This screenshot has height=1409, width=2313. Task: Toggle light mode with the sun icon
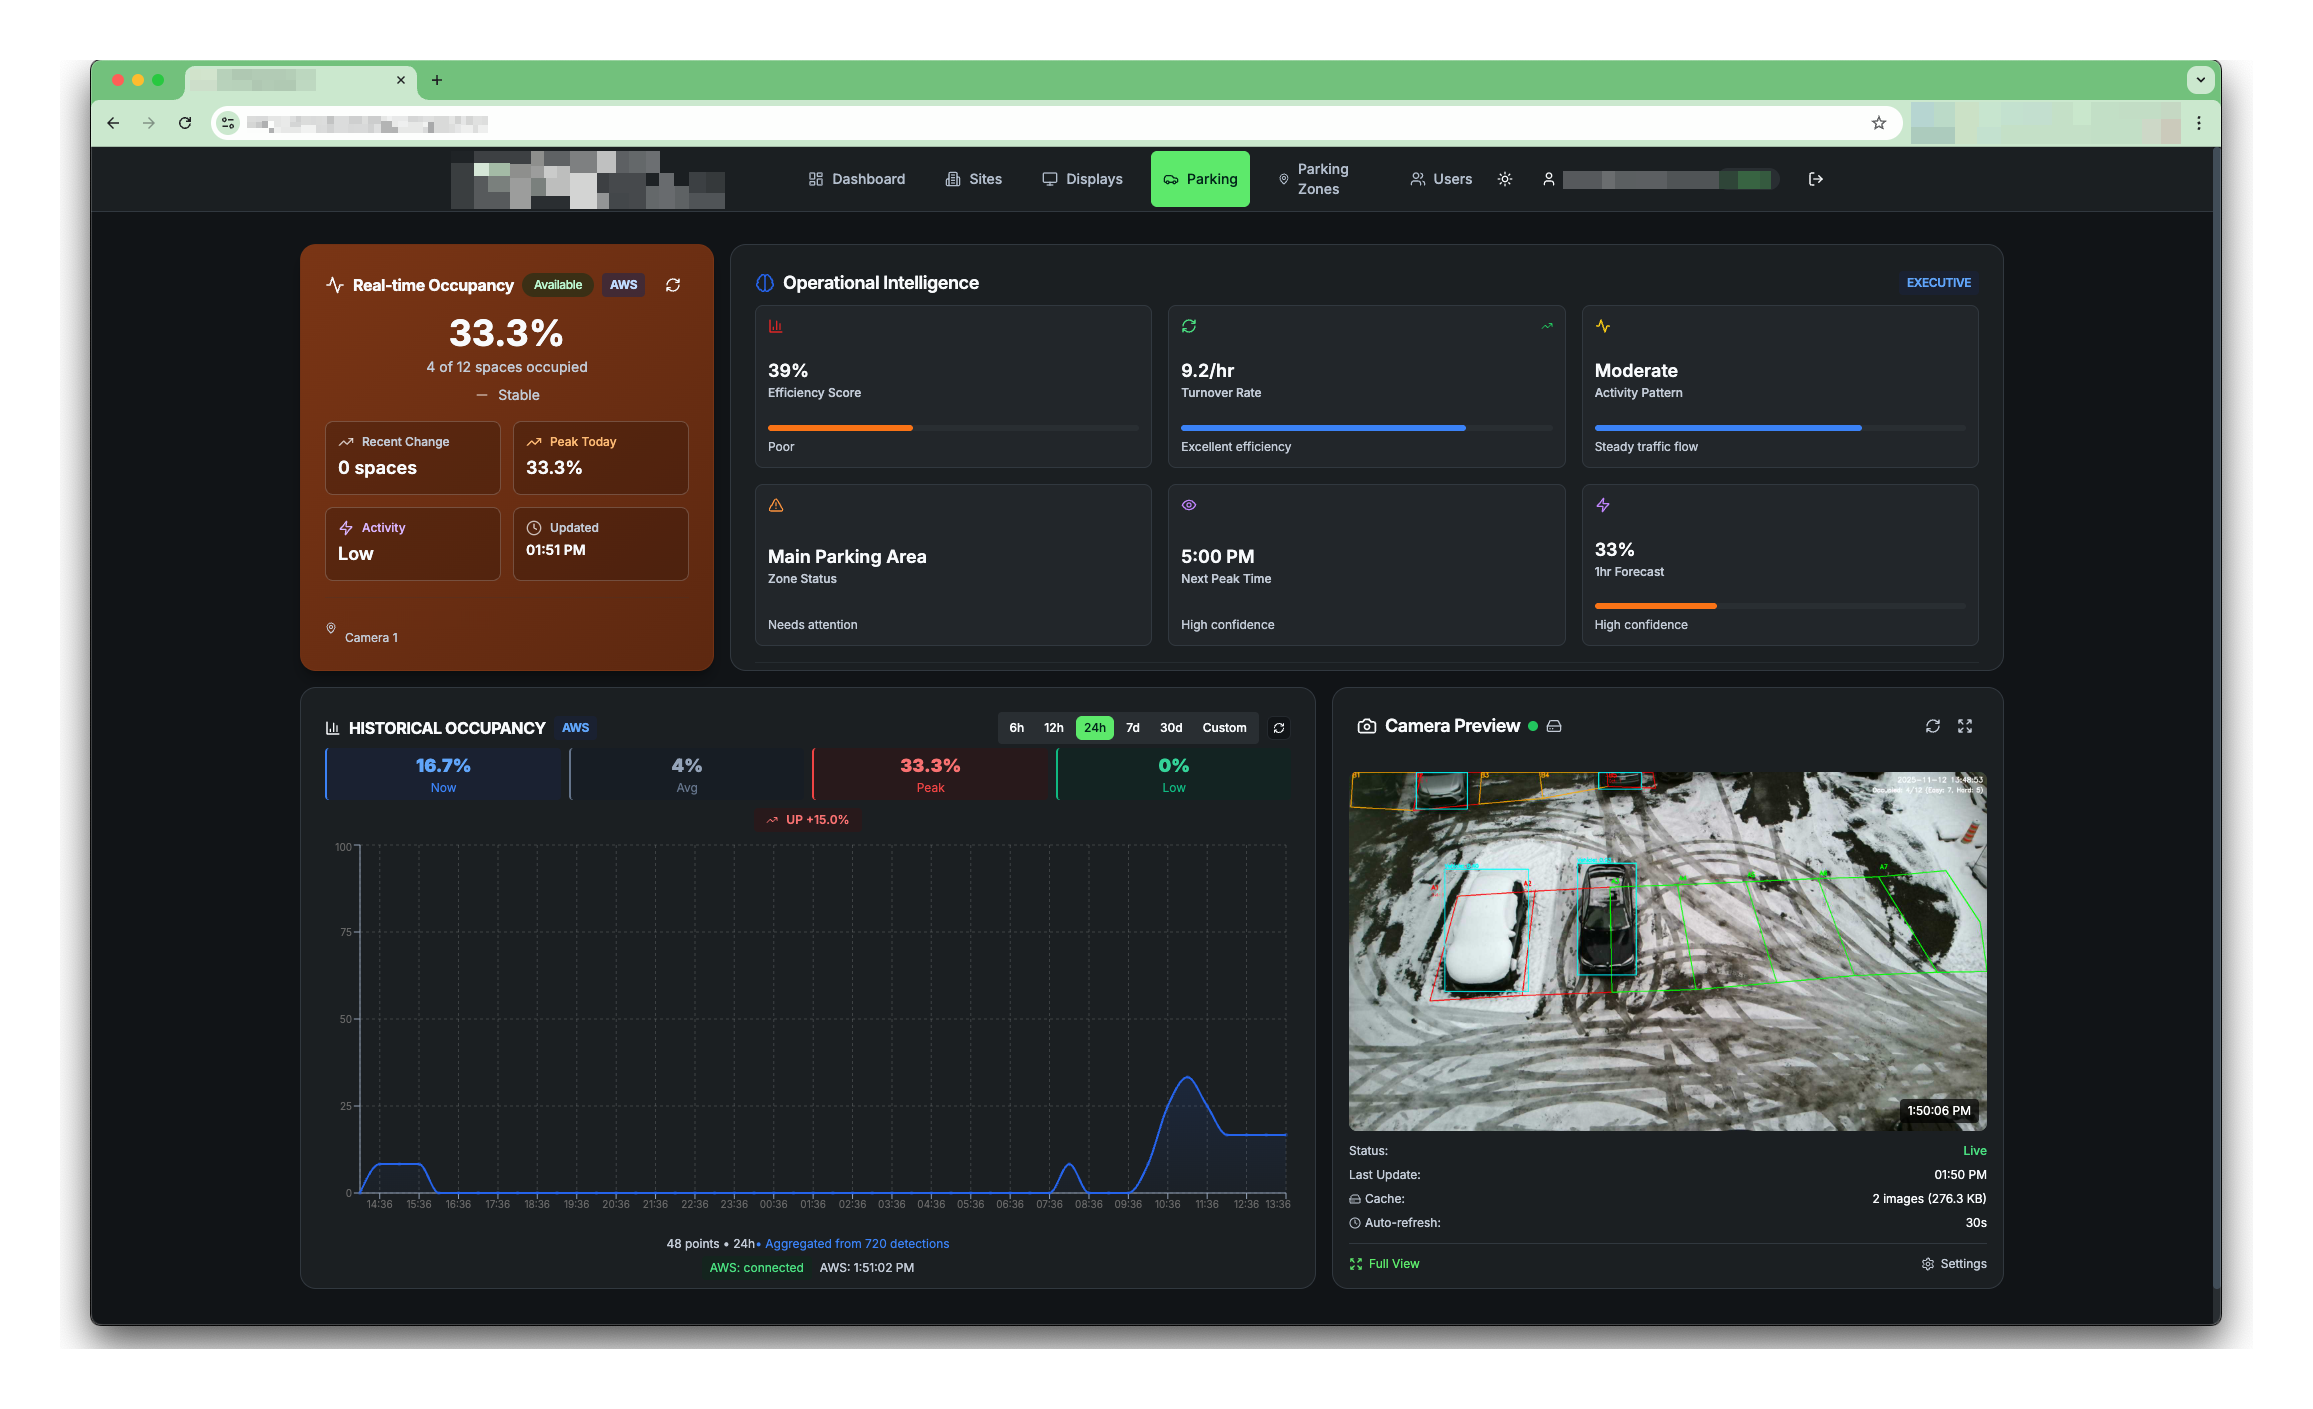(x=1504, y=179)
